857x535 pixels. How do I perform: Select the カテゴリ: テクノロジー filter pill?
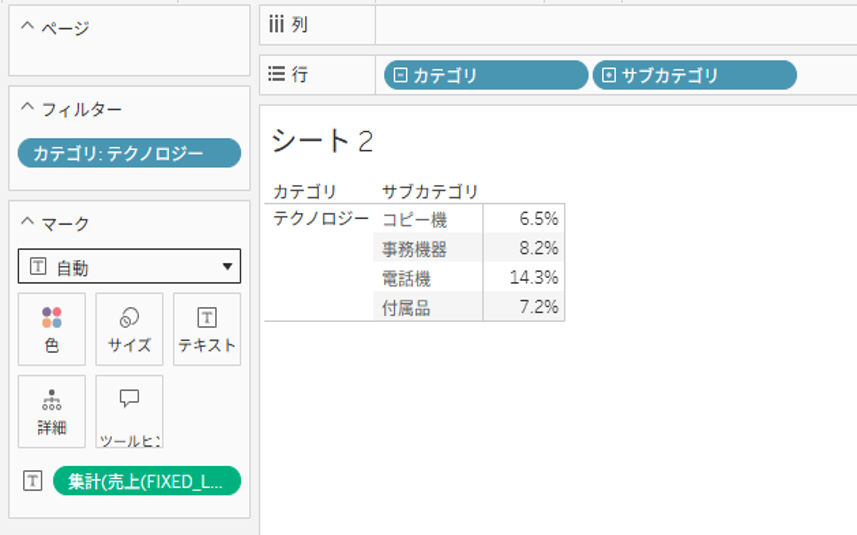[x=129, y=153]
